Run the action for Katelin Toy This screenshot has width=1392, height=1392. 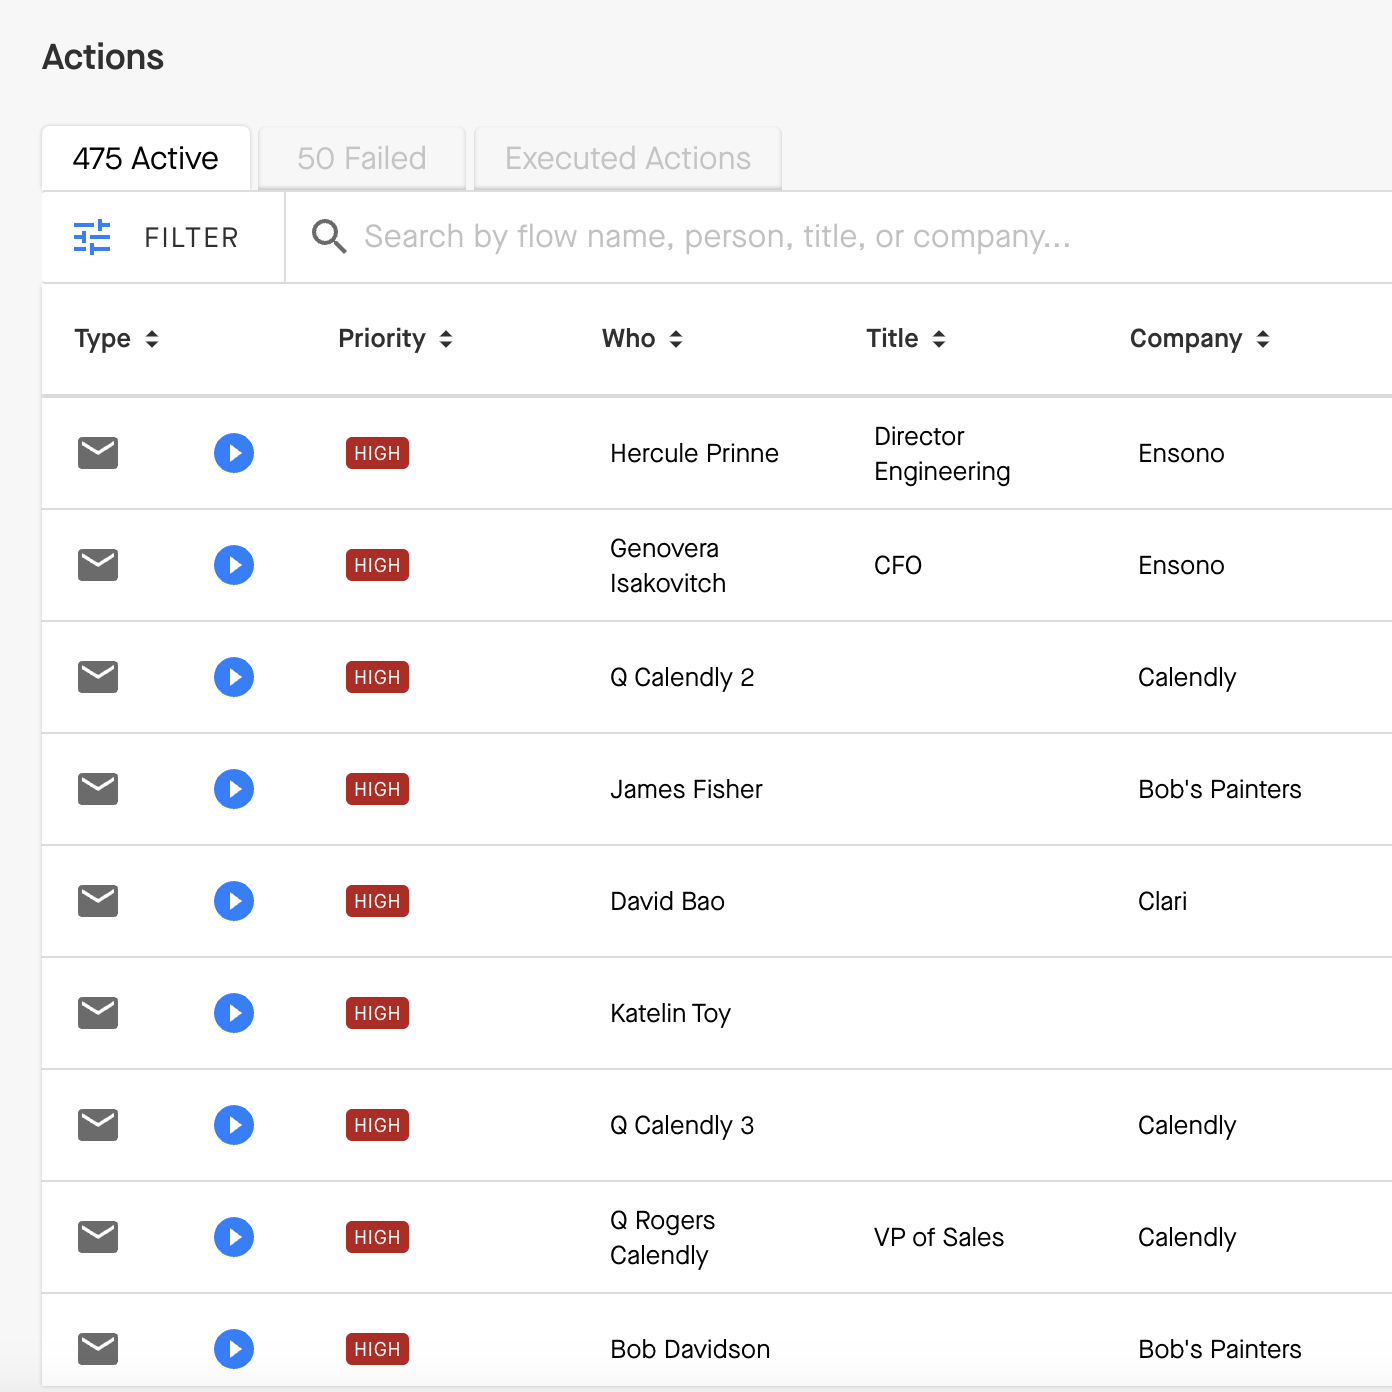click(234, 1013)
